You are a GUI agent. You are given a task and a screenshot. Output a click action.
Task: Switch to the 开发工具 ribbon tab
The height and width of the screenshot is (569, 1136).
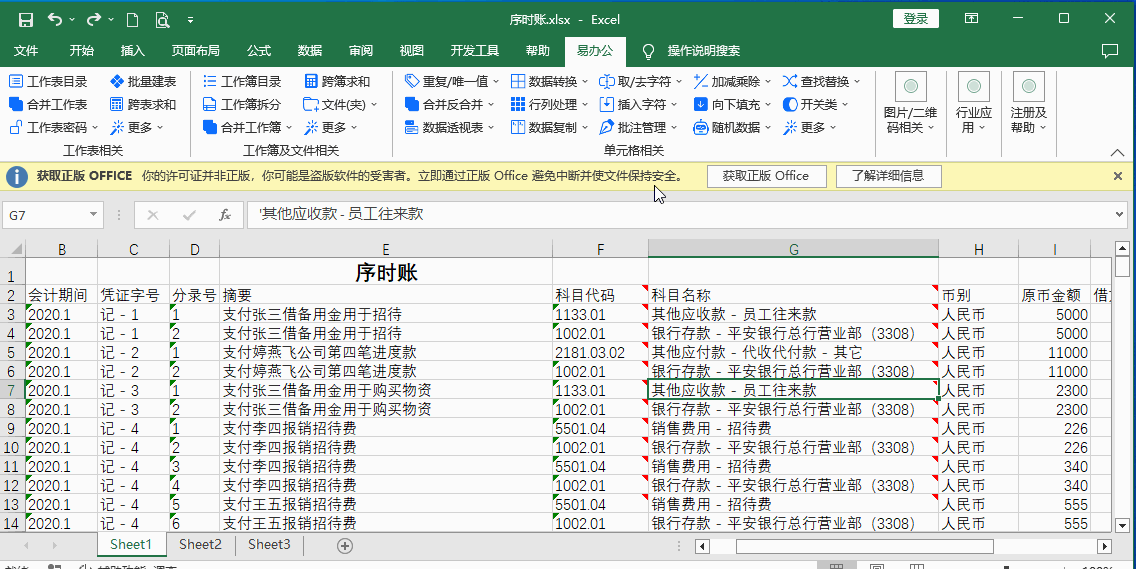pyautogui.click(x=475, y=51)
